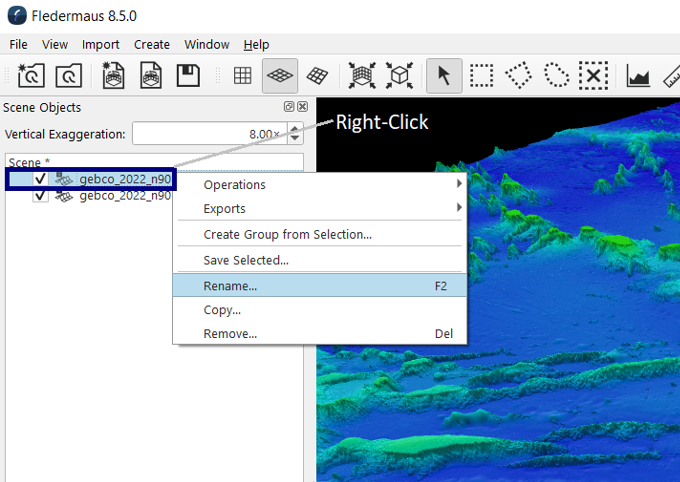Select the unhighlighted gebco_2022_n90 tree row name
680x482 pixels.
[125, 196]
